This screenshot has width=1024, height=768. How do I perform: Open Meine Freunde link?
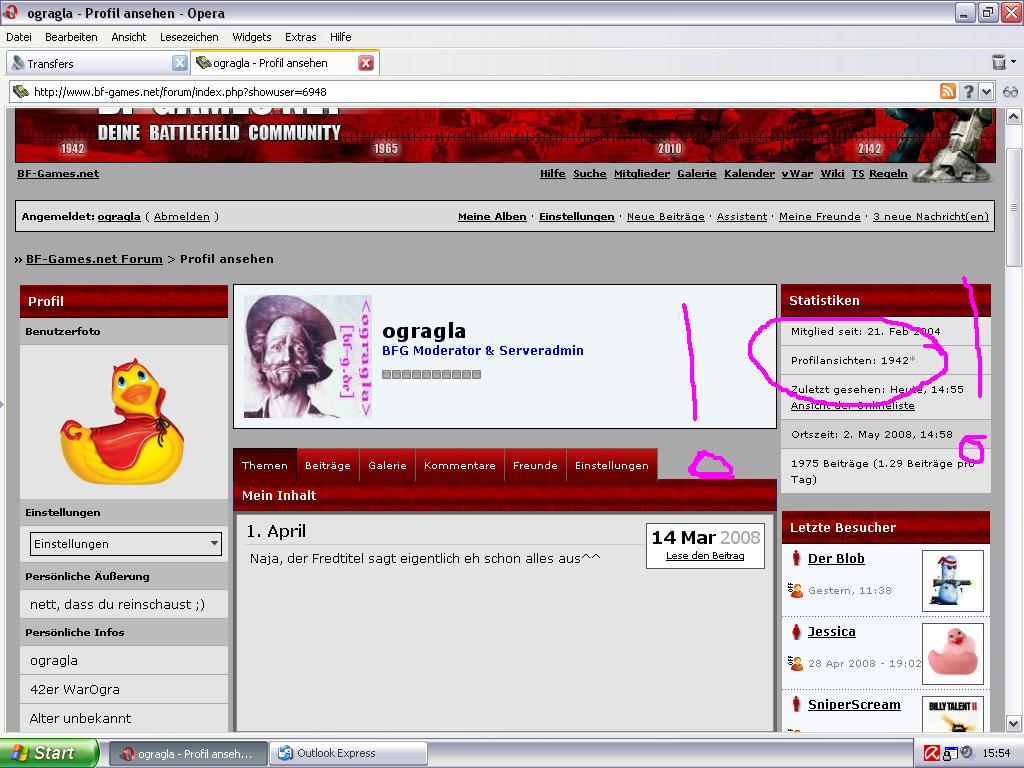pos(820,217)
